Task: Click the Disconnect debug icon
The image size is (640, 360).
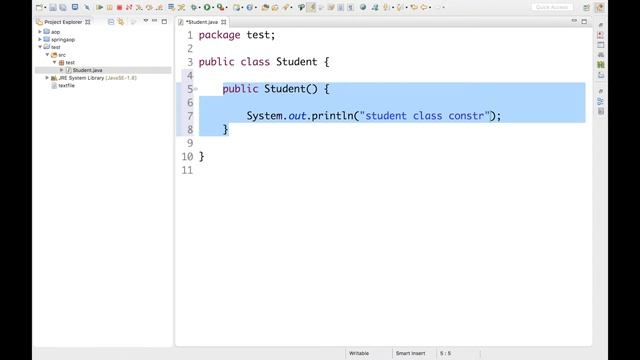Action: point(129,7)
